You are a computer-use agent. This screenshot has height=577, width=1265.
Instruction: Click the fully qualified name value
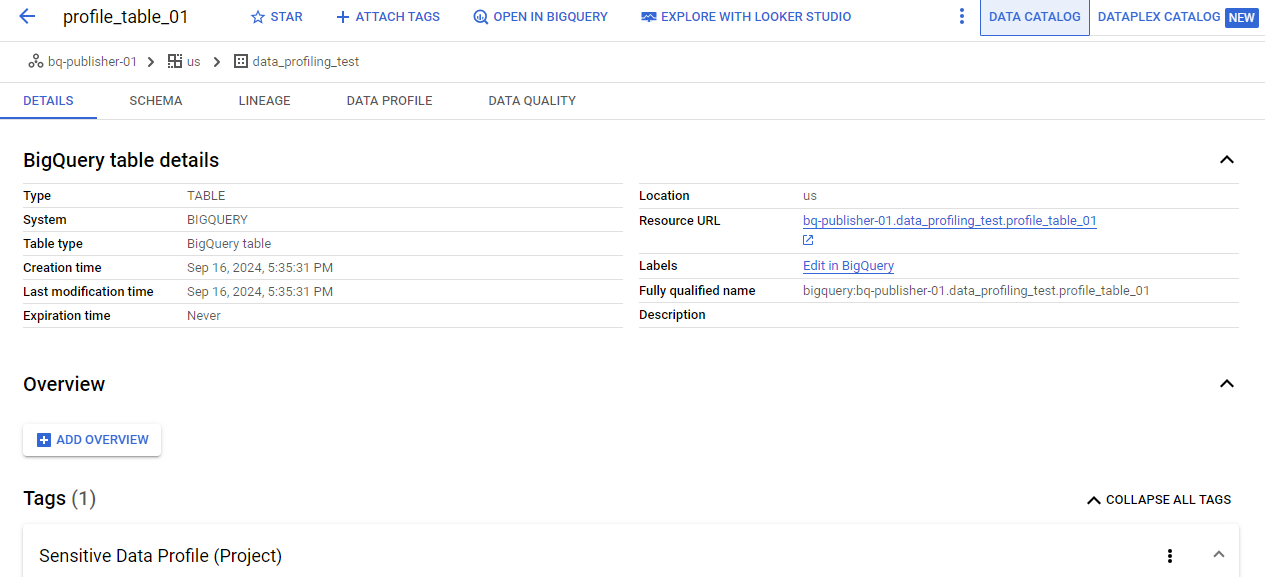[x=976, y=291]
